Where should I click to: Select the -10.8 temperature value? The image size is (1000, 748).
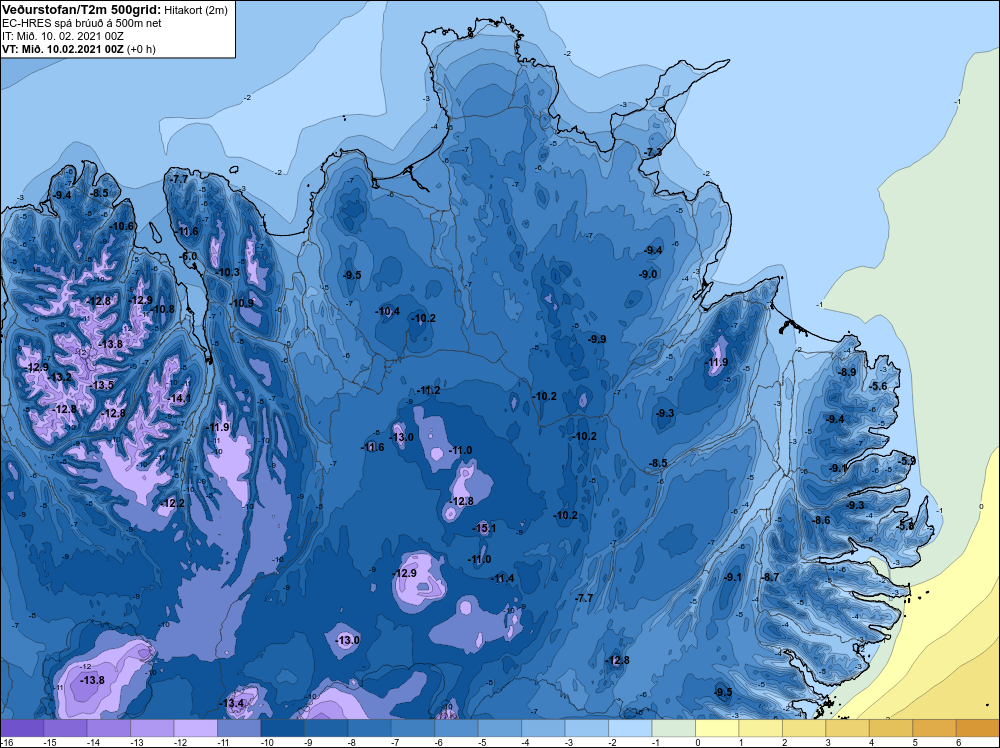[x=162, y=309]
